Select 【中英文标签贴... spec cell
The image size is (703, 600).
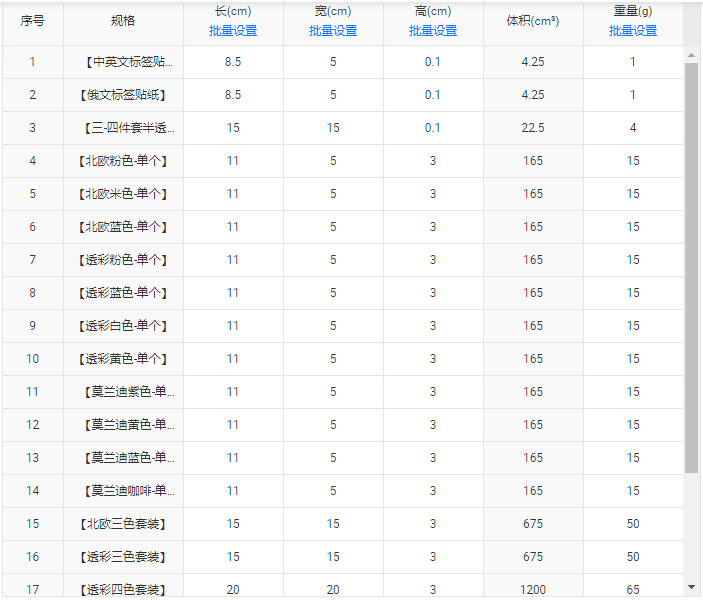(123, 62)
